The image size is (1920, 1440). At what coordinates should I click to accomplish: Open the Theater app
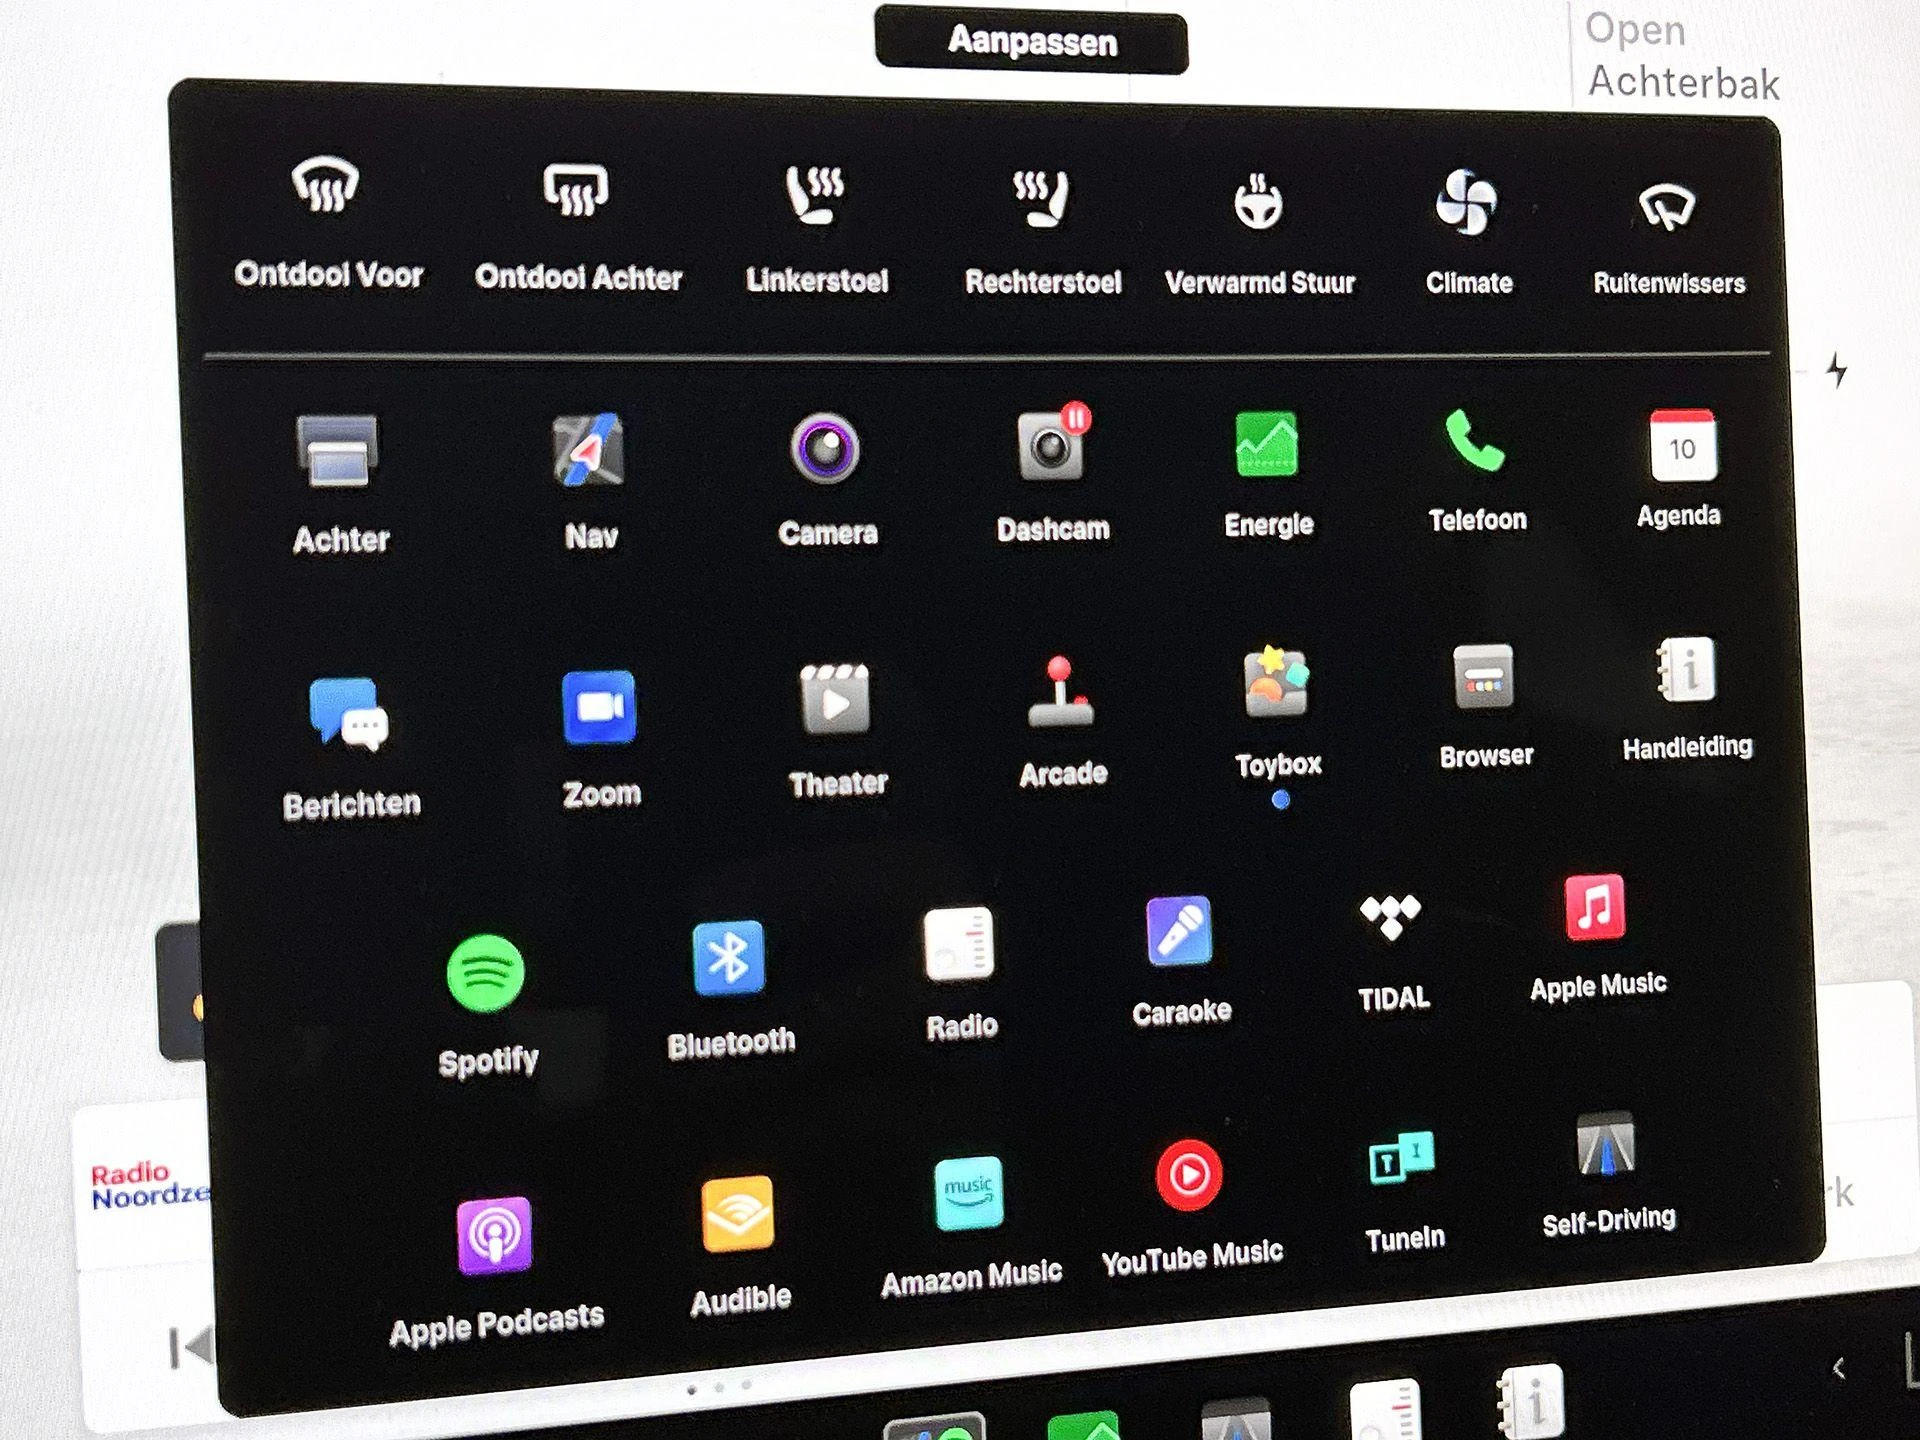click(x=835, y=699)
